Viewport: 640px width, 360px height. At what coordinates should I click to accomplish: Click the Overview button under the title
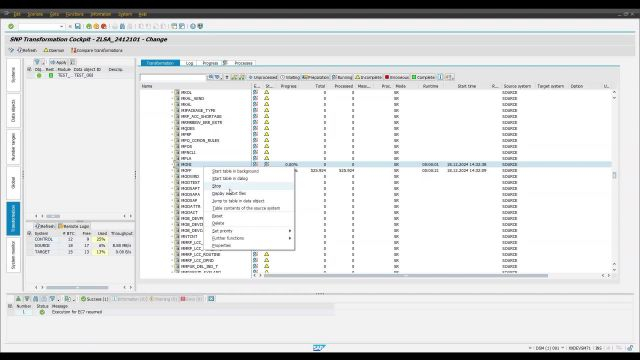[x=54, y=50]
